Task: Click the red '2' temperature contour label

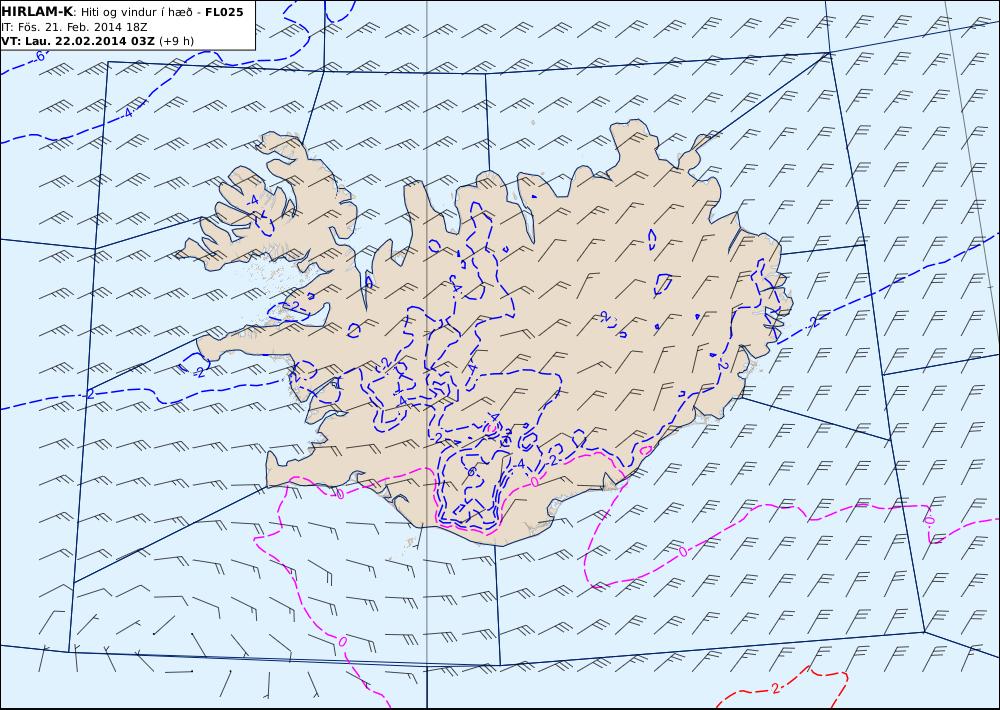Action: [x=775, y=688]
